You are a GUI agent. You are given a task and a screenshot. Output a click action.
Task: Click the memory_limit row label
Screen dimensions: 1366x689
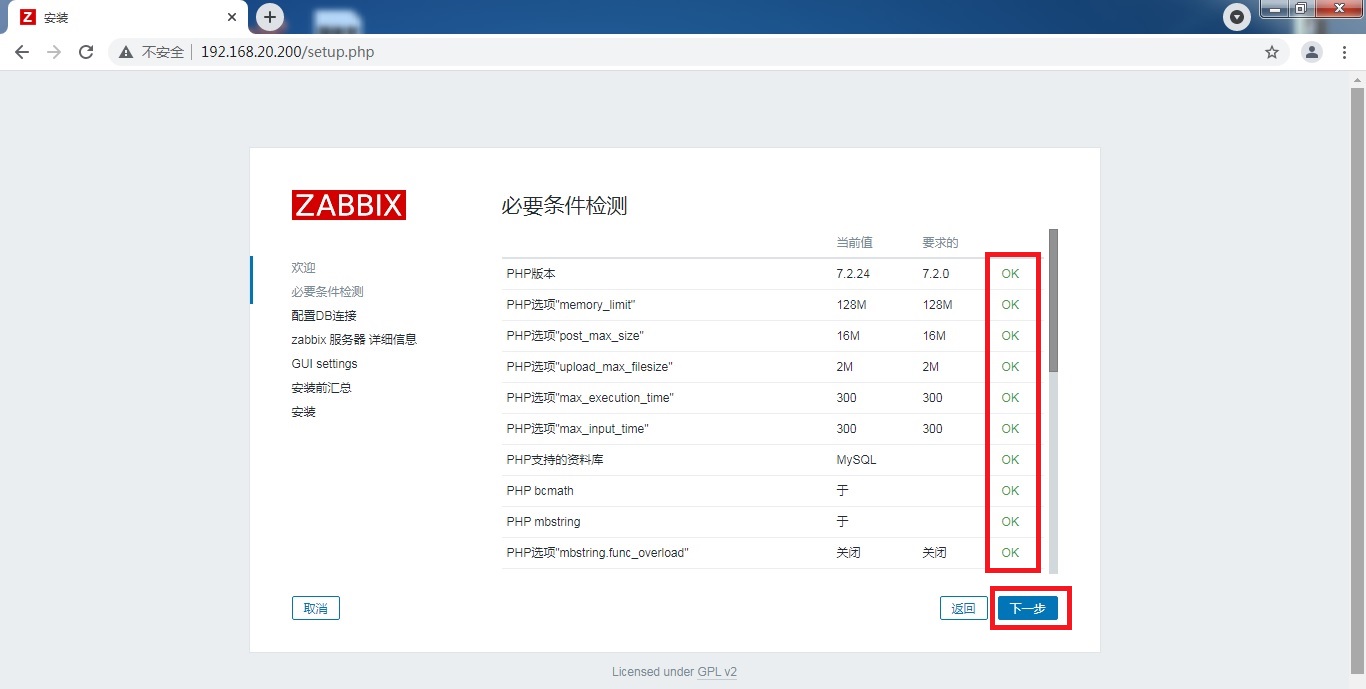tap(571, 305)
